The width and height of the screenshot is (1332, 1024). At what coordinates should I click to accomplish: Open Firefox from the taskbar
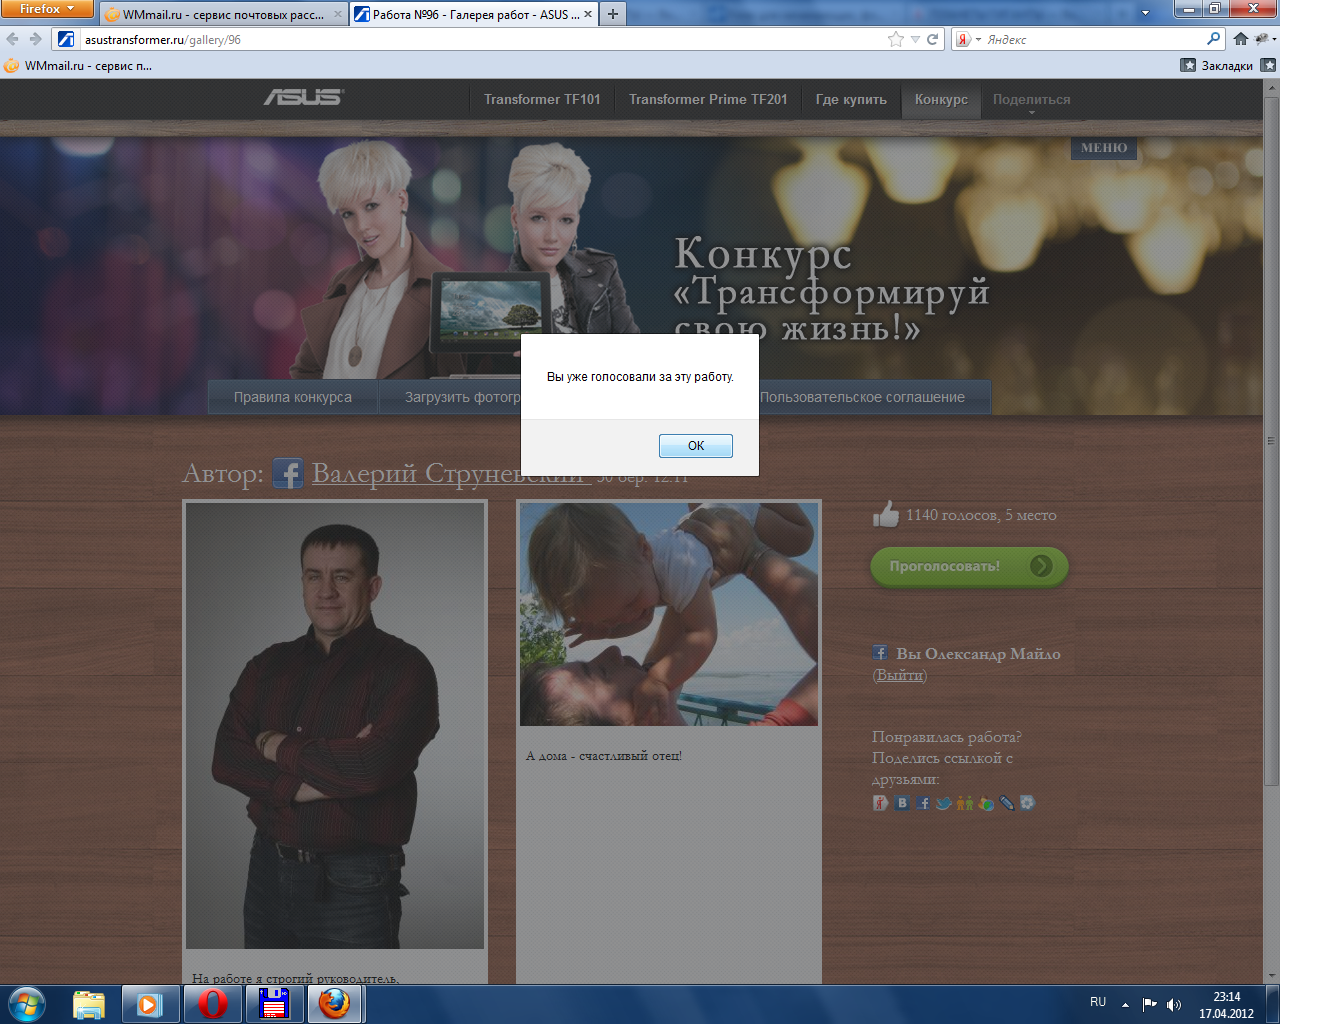pos(335,1004)
